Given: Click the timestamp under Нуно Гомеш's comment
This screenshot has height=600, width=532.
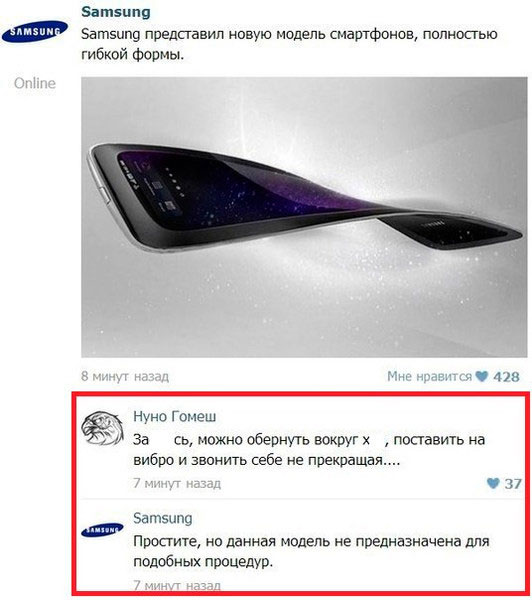Looking at the screenshot, I should [177, 484].
